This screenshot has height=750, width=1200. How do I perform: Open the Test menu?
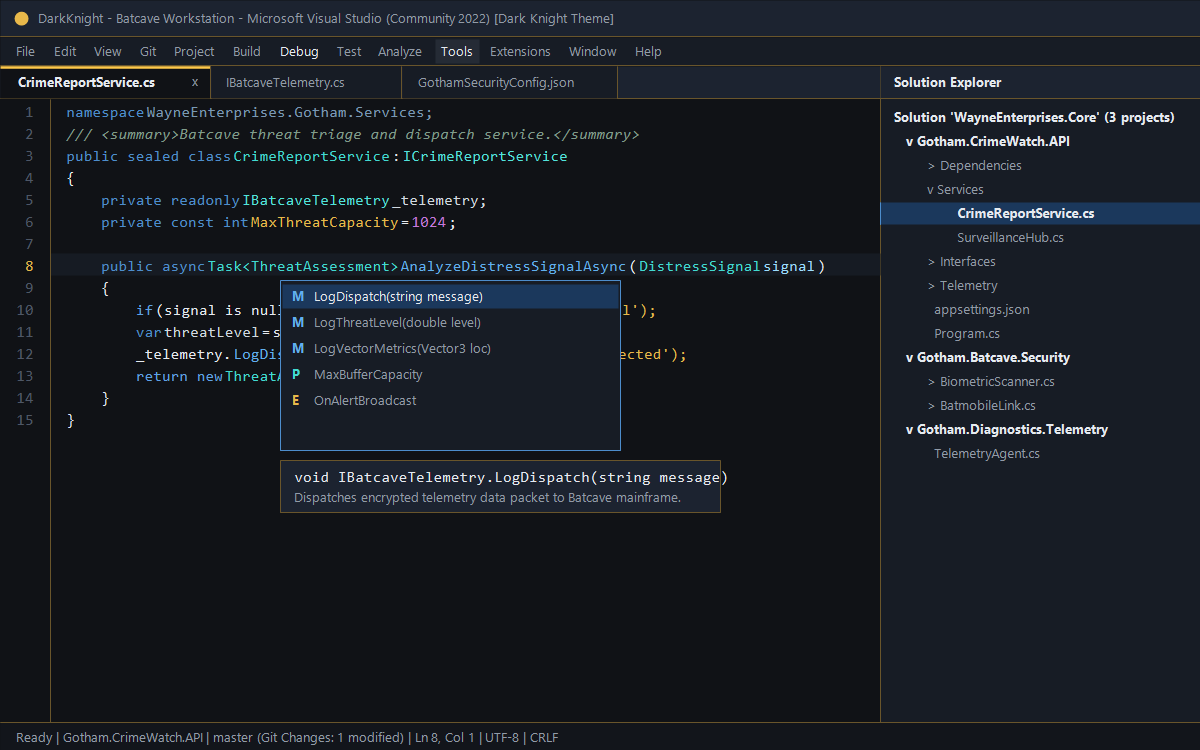click(x=349, y=52)
